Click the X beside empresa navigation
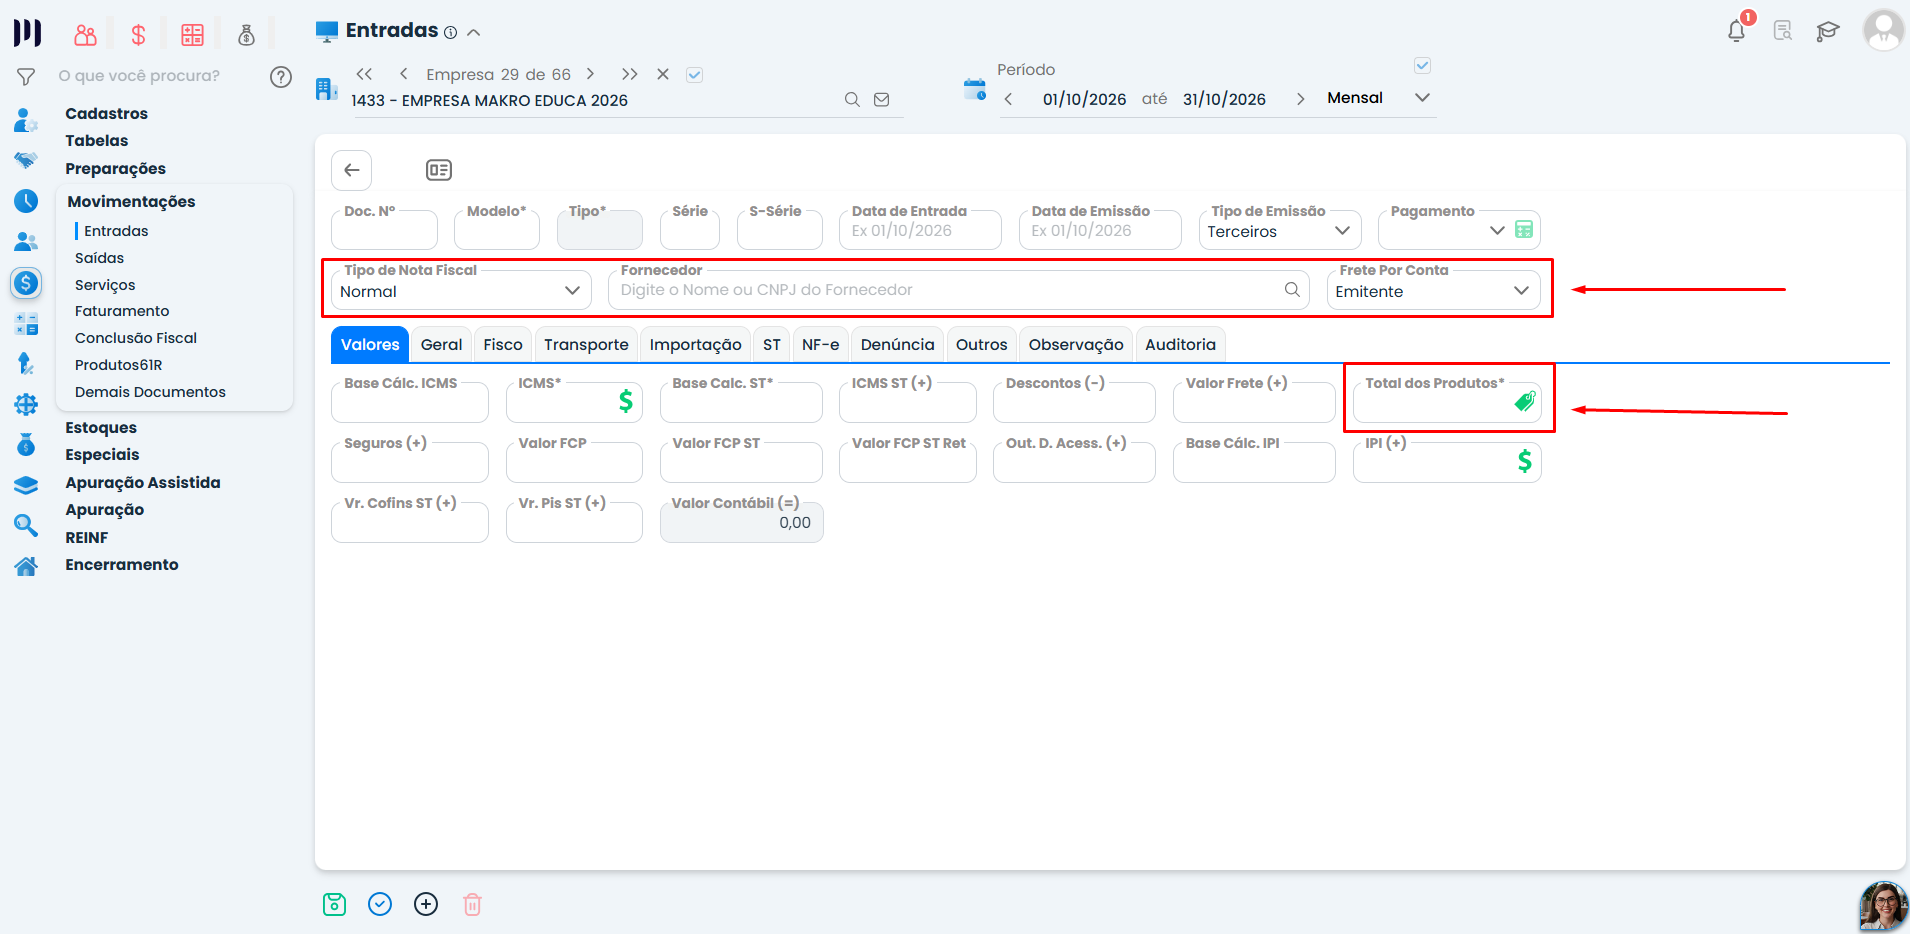1910x934 pixels. tap(662, 74)
